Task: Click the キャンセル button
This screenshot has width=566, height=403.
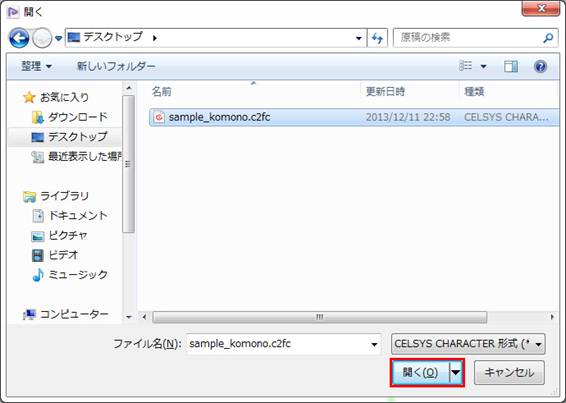Action: [509, 372]
